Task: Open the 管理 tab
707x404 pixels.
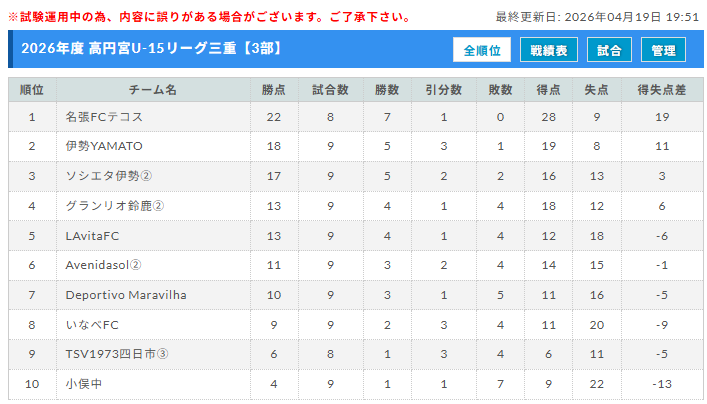Action: [x=663, y=50]
